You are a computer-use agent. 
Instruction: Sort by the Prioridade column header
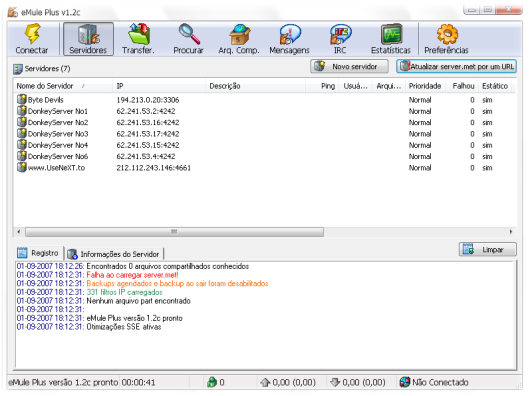(425, 86)
